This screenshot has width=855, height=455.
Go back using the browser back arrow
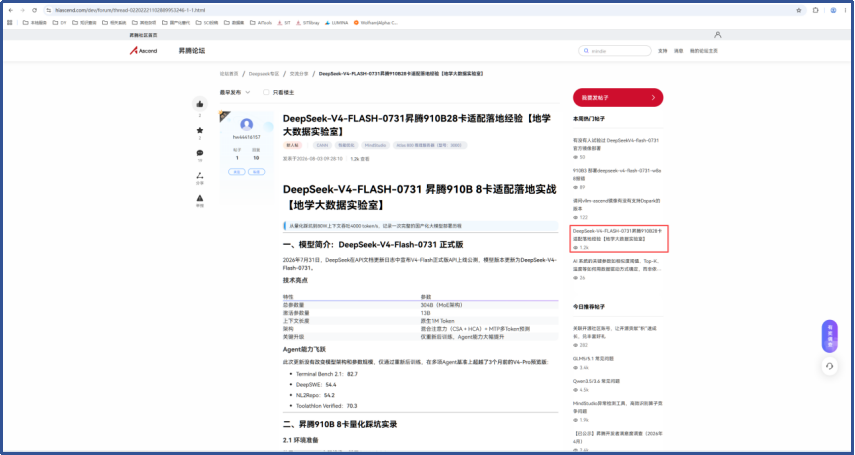(10, 10)
